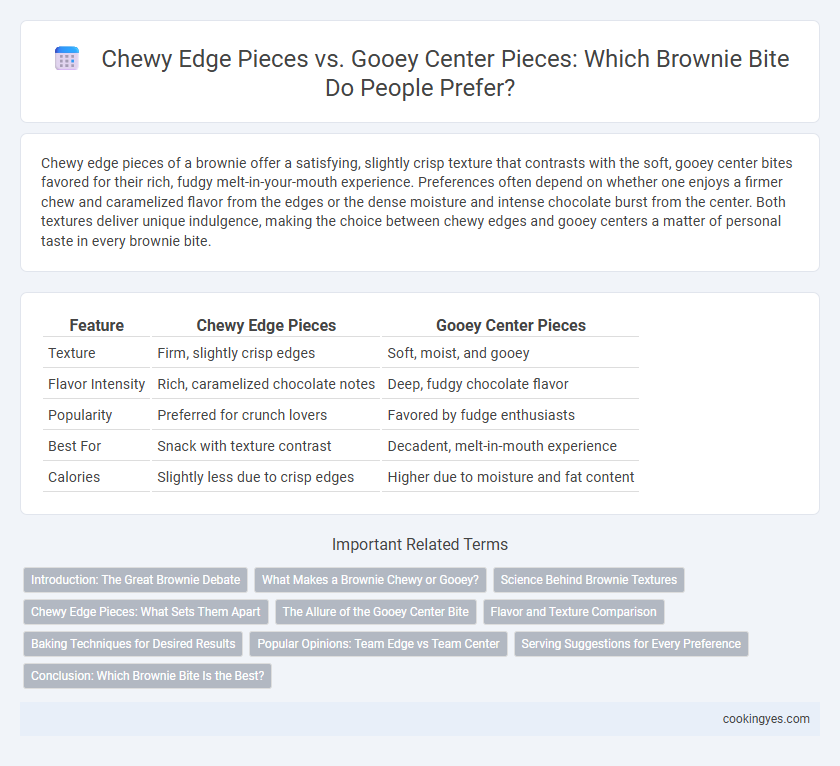Screen dimensions: 840x766
Task: Click the 'Chewy Edge Pieces' column header
Action: [x=266, y=326]
